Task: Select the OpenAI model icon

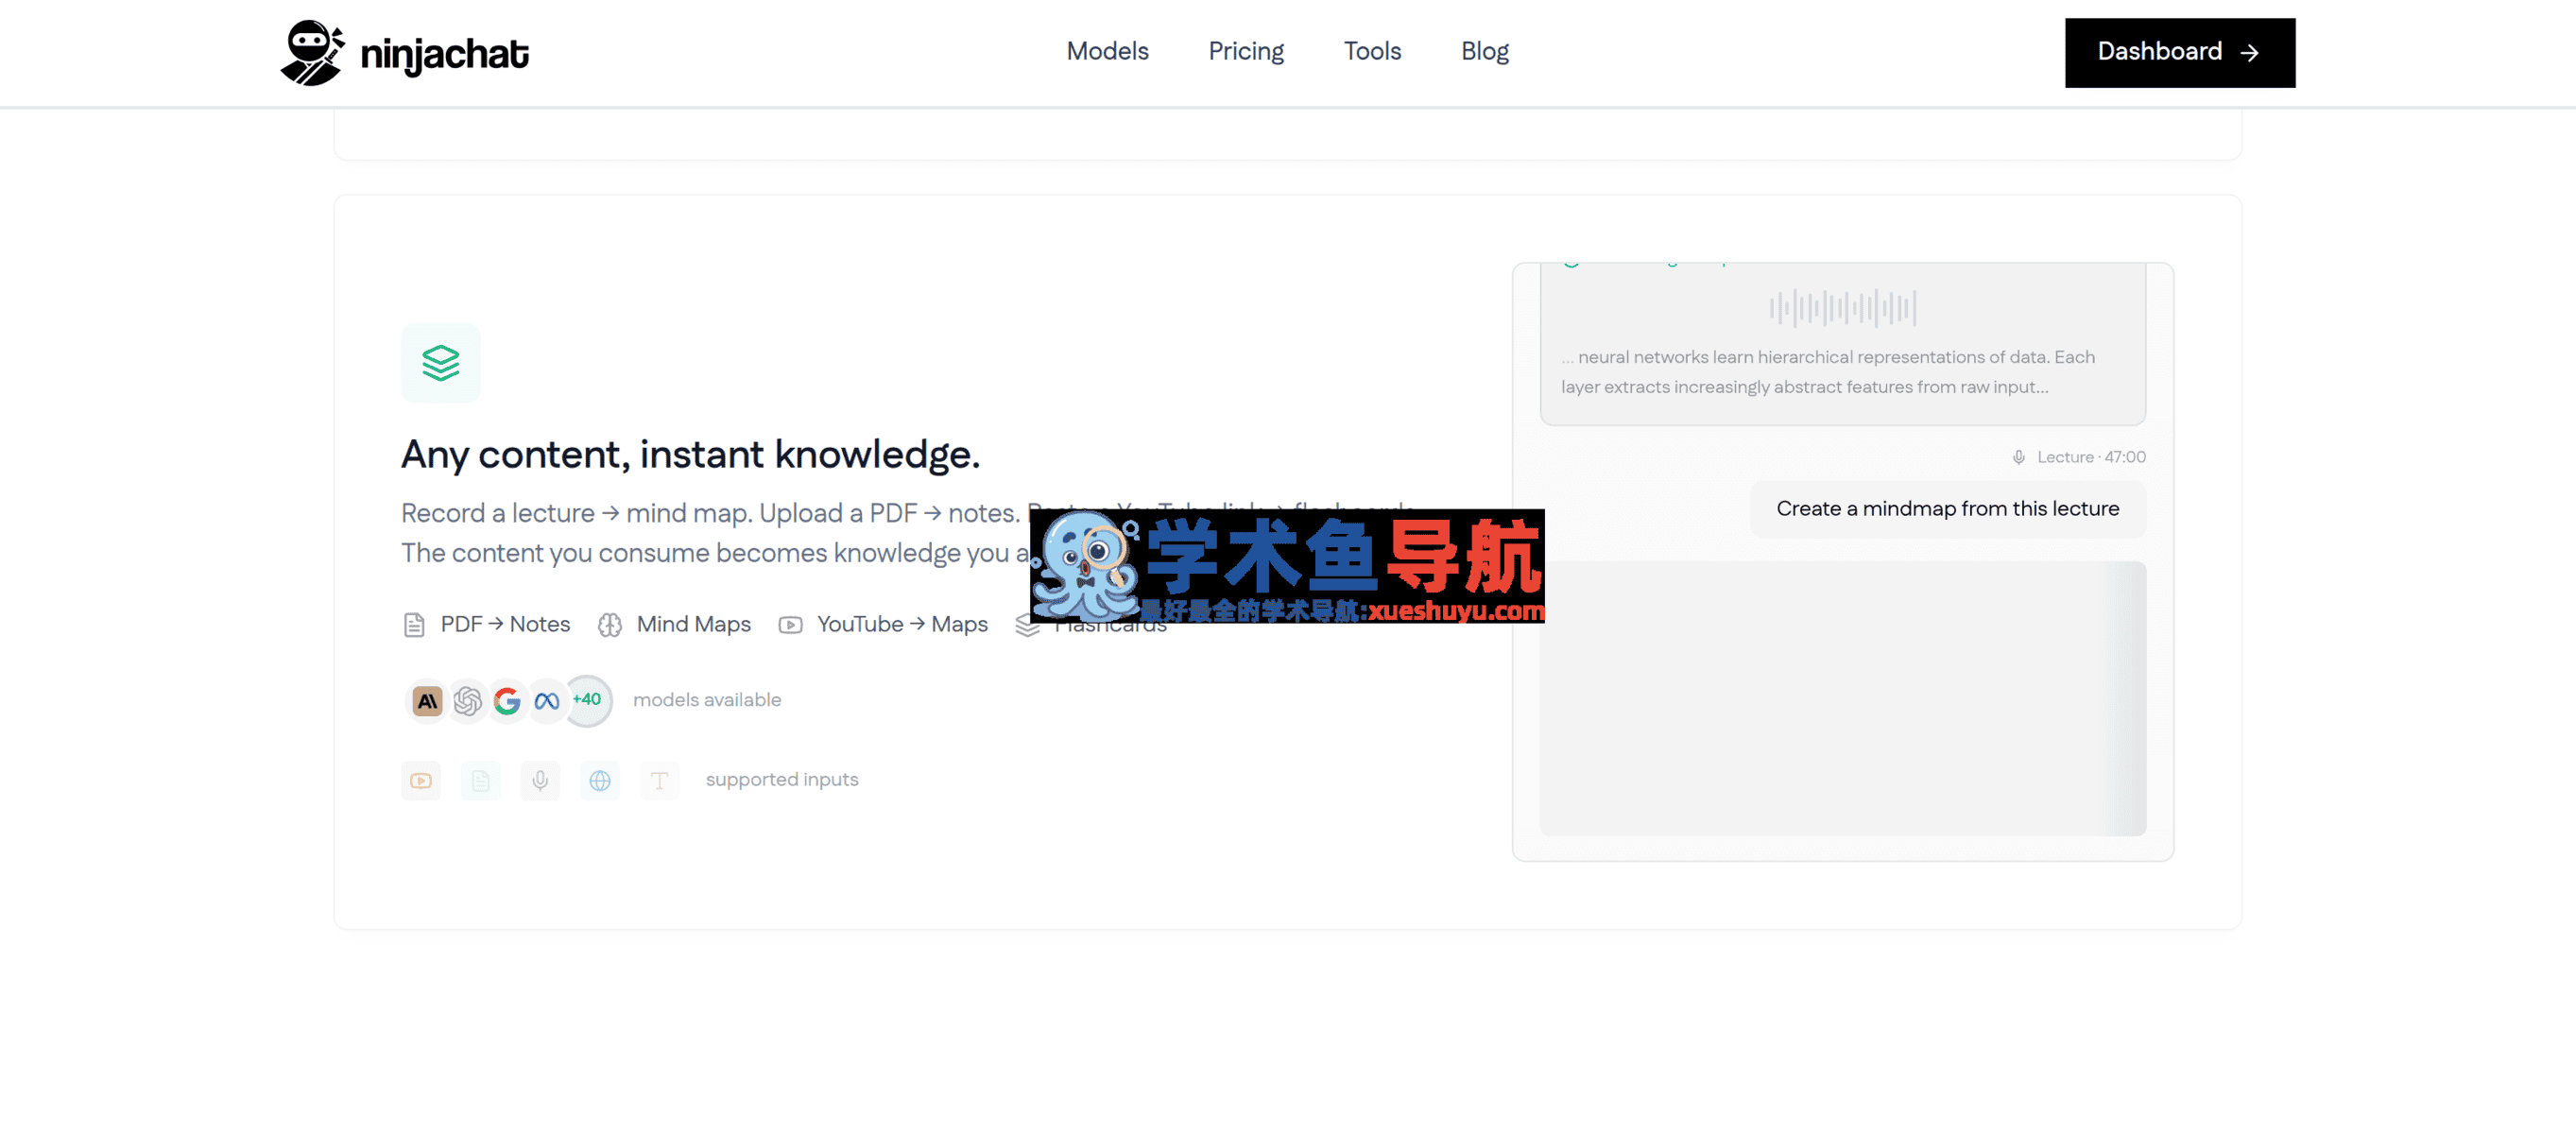Action: tap(467, 701)
